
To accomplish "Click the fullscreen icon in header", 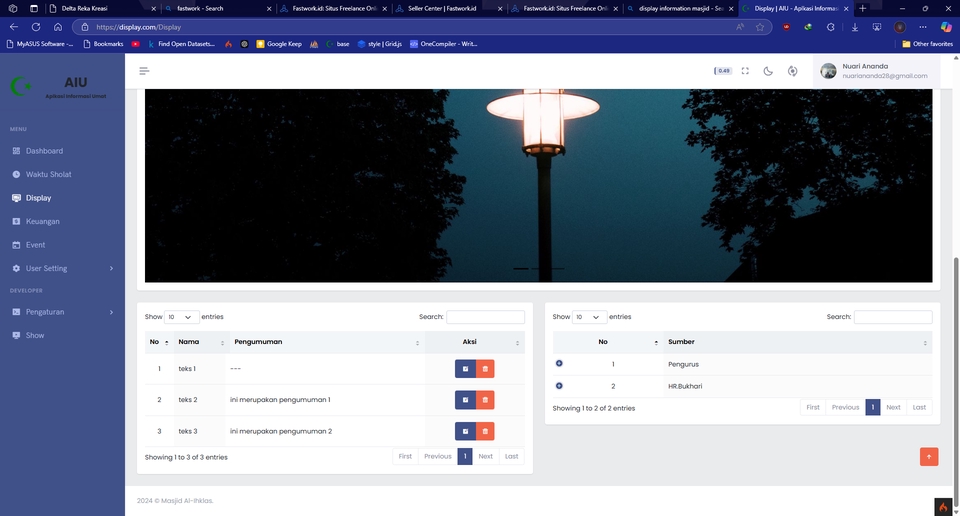I will click(745, 71).
